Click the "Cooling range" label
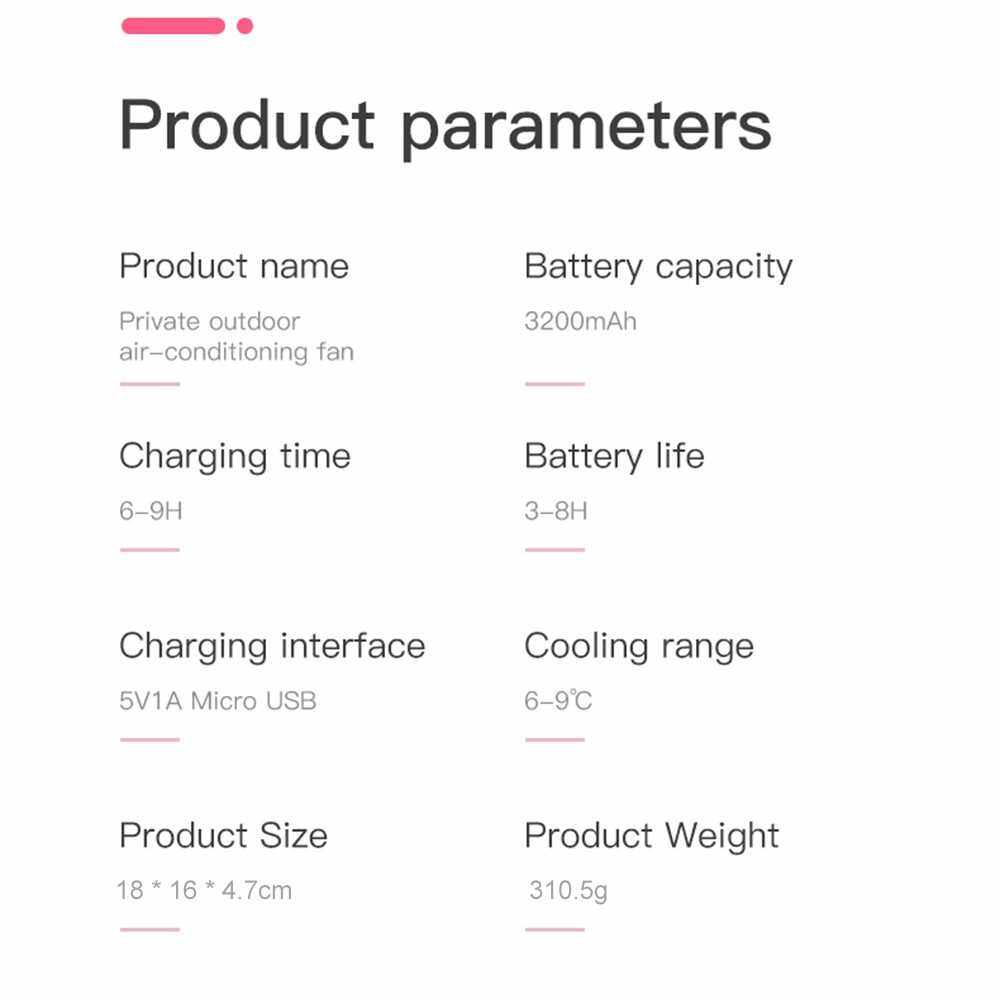The width and height of the screenshot is (1000, 1000). 639,646
